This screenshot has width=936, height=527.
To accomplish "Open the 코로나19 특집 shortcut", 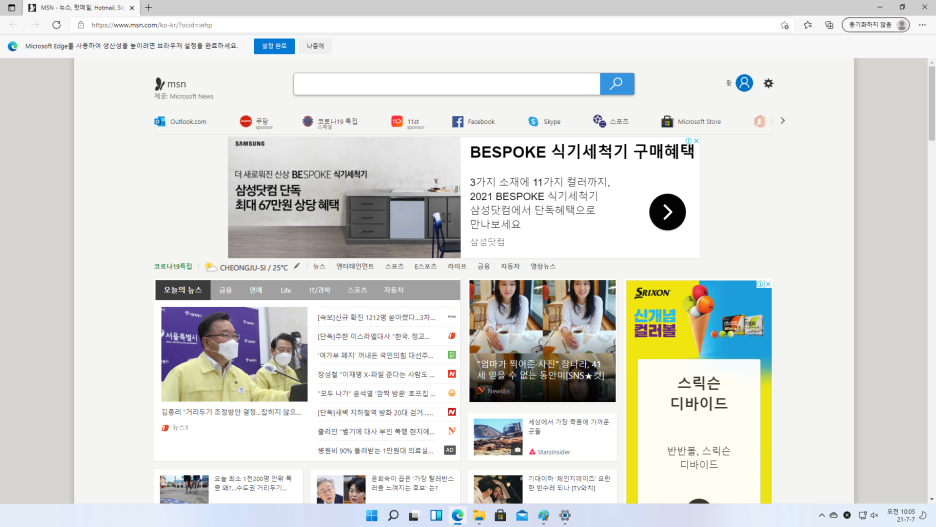I will click(x=330, y=122).
